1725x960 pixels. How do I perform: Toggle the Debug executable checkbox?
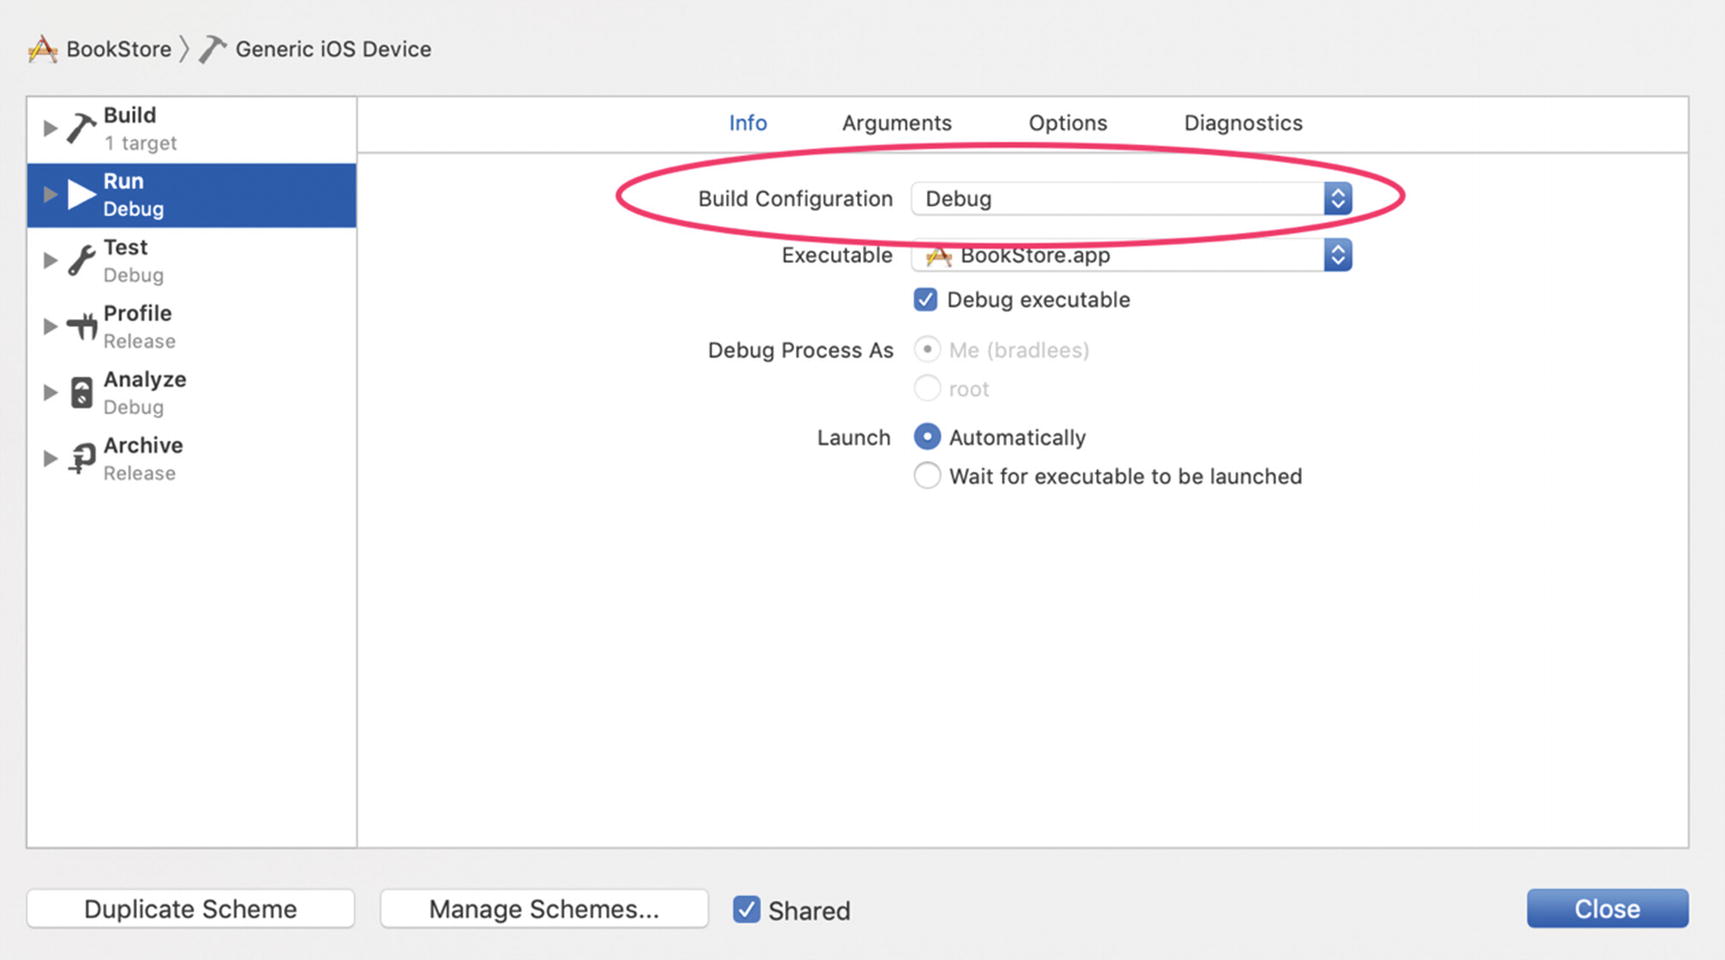(925, 299)
